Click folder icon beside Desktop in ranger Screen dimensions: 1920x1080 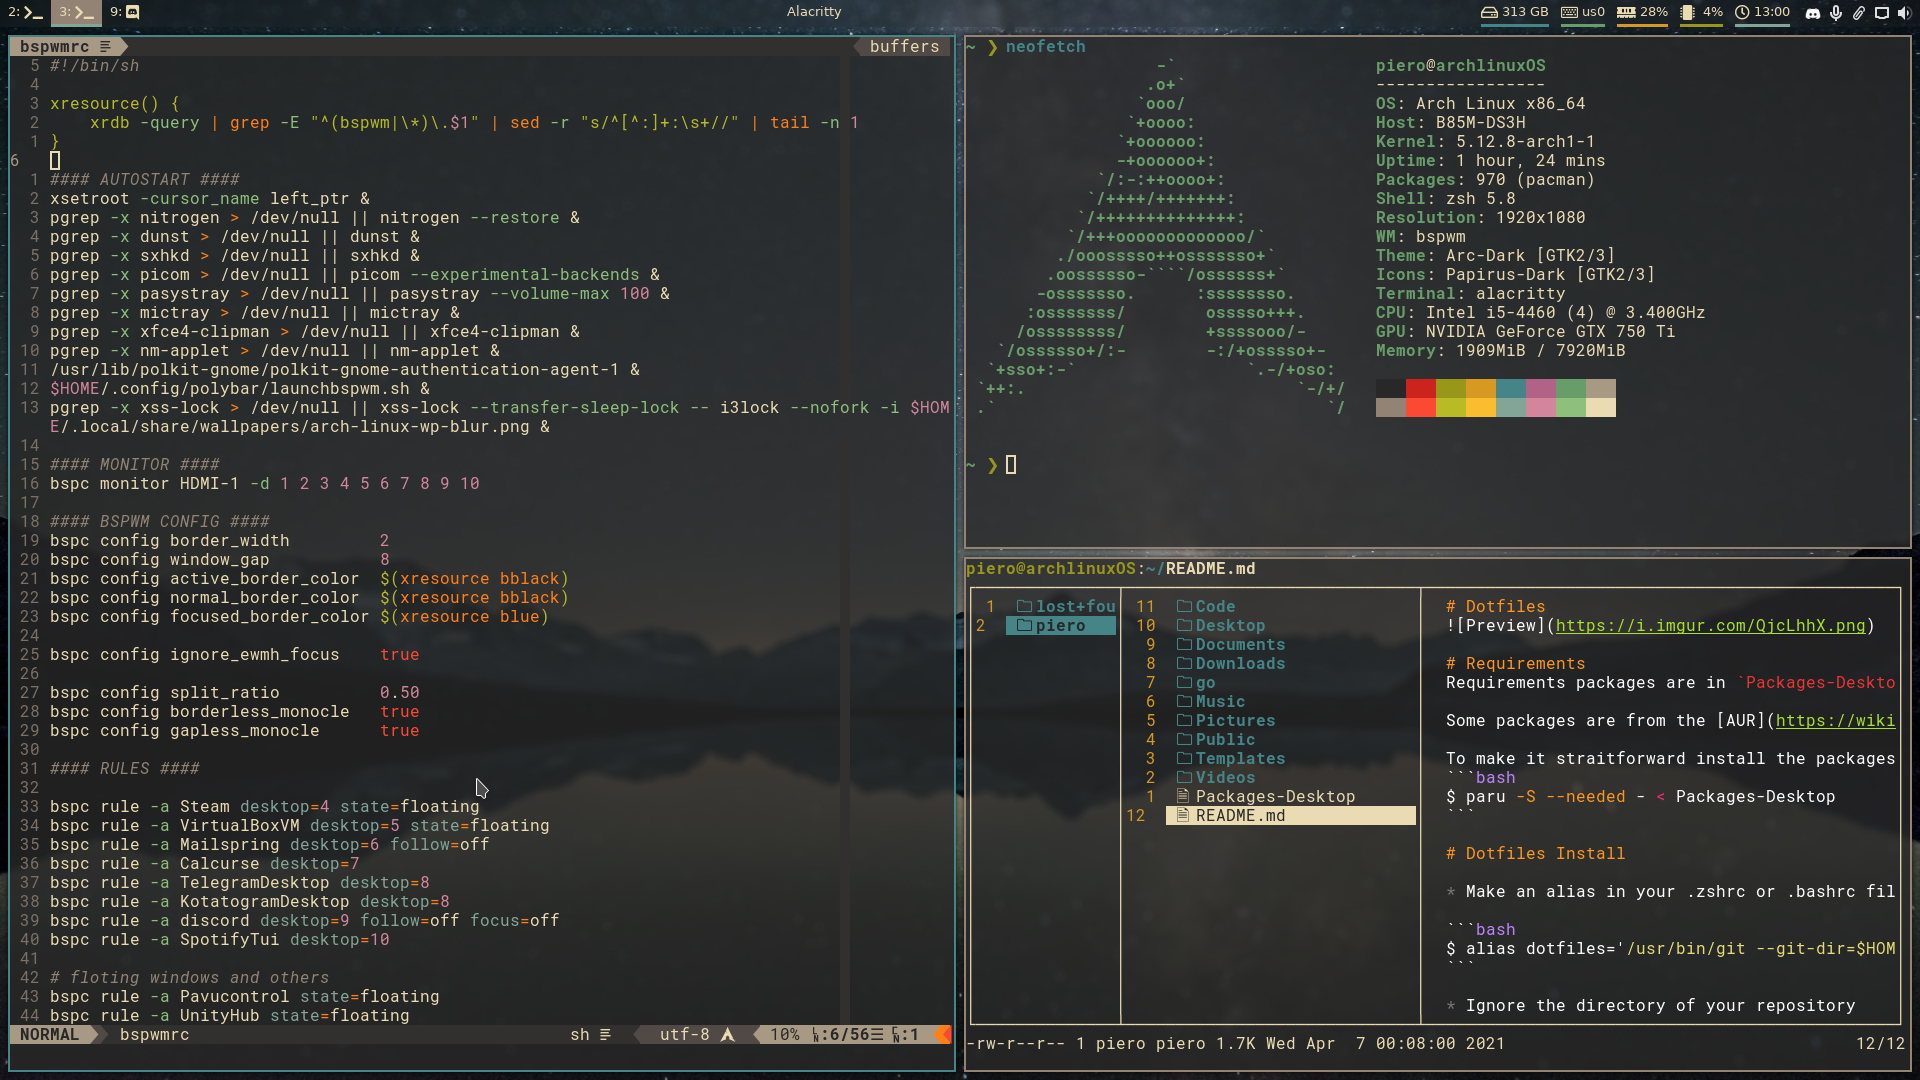coord(1184,625)
